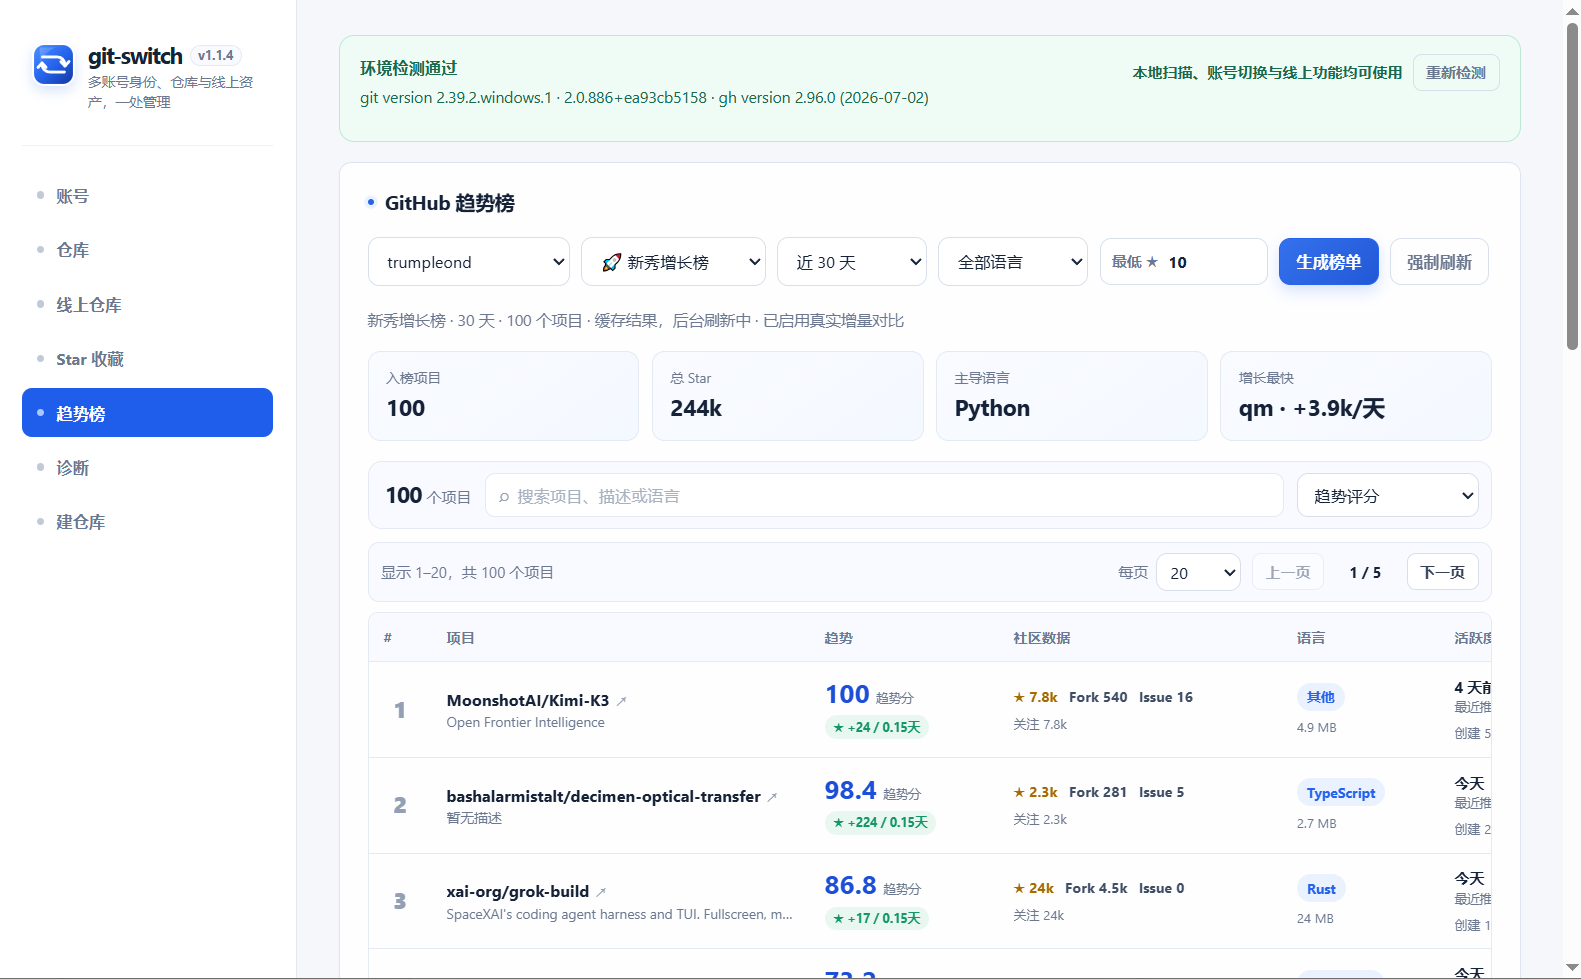Open the xai-org/grok-build project link
The width and height of the screenshot is (1581, 979).
click(517, 891)
